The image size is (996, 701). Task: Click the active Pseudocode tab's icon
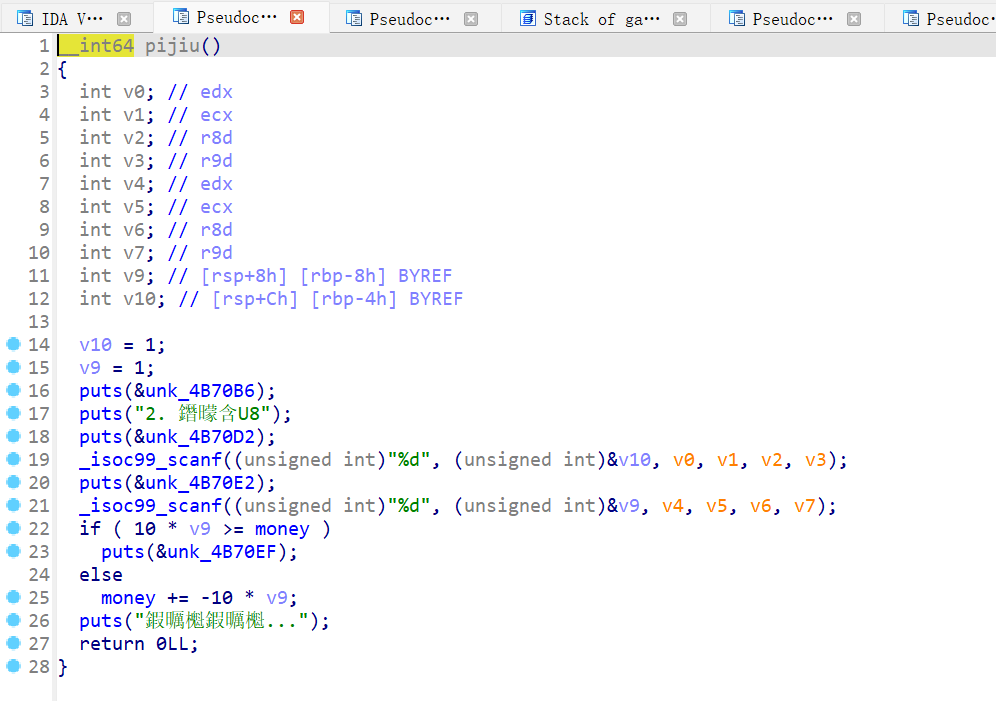tap(181, 17)
